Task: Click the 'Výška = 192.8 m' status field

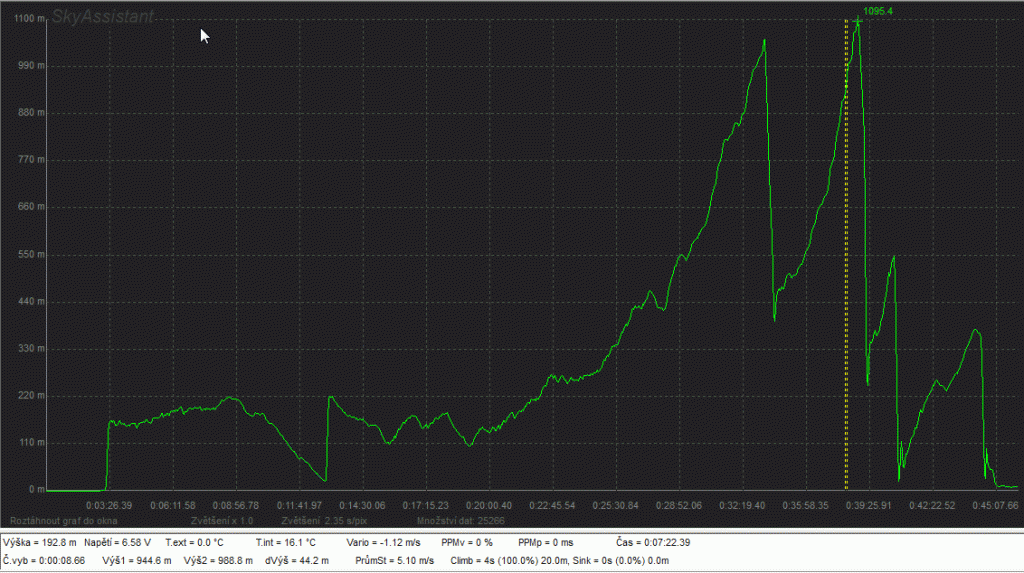Action: tap(39, 542)
